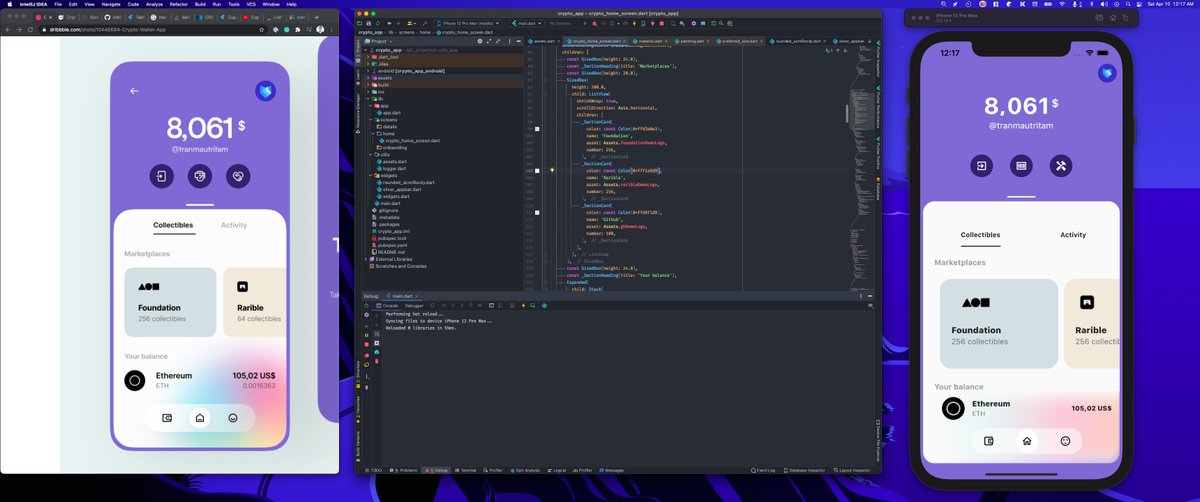Collapse the screens folder in Project tree

coord(373,120)
